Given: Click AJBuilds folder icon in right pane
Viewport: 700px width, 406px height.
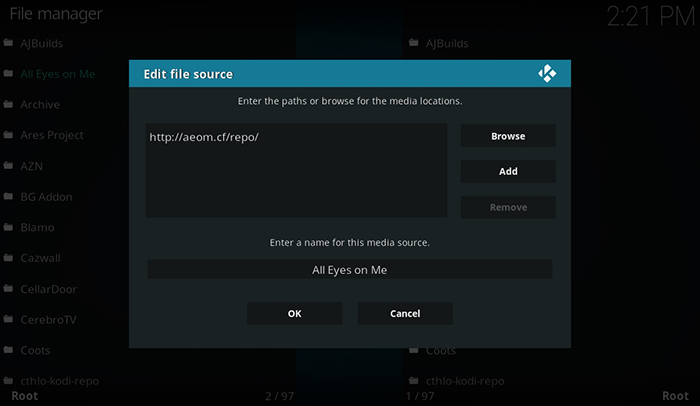Looking at the screenshot, I should 413,43.
